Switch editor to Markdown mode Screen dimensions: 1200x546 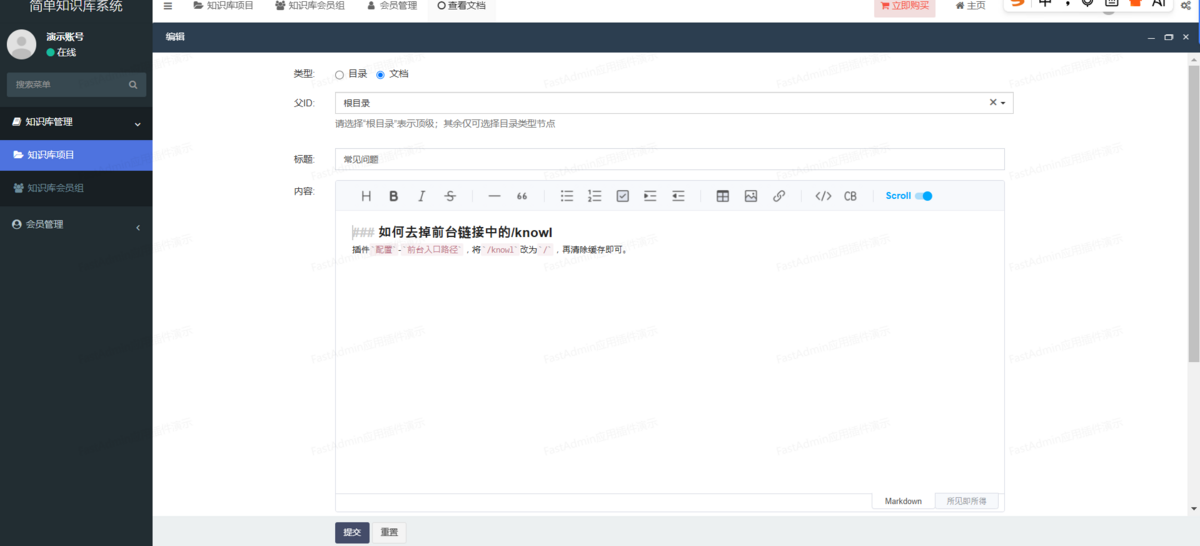click(x=903, y=501)
